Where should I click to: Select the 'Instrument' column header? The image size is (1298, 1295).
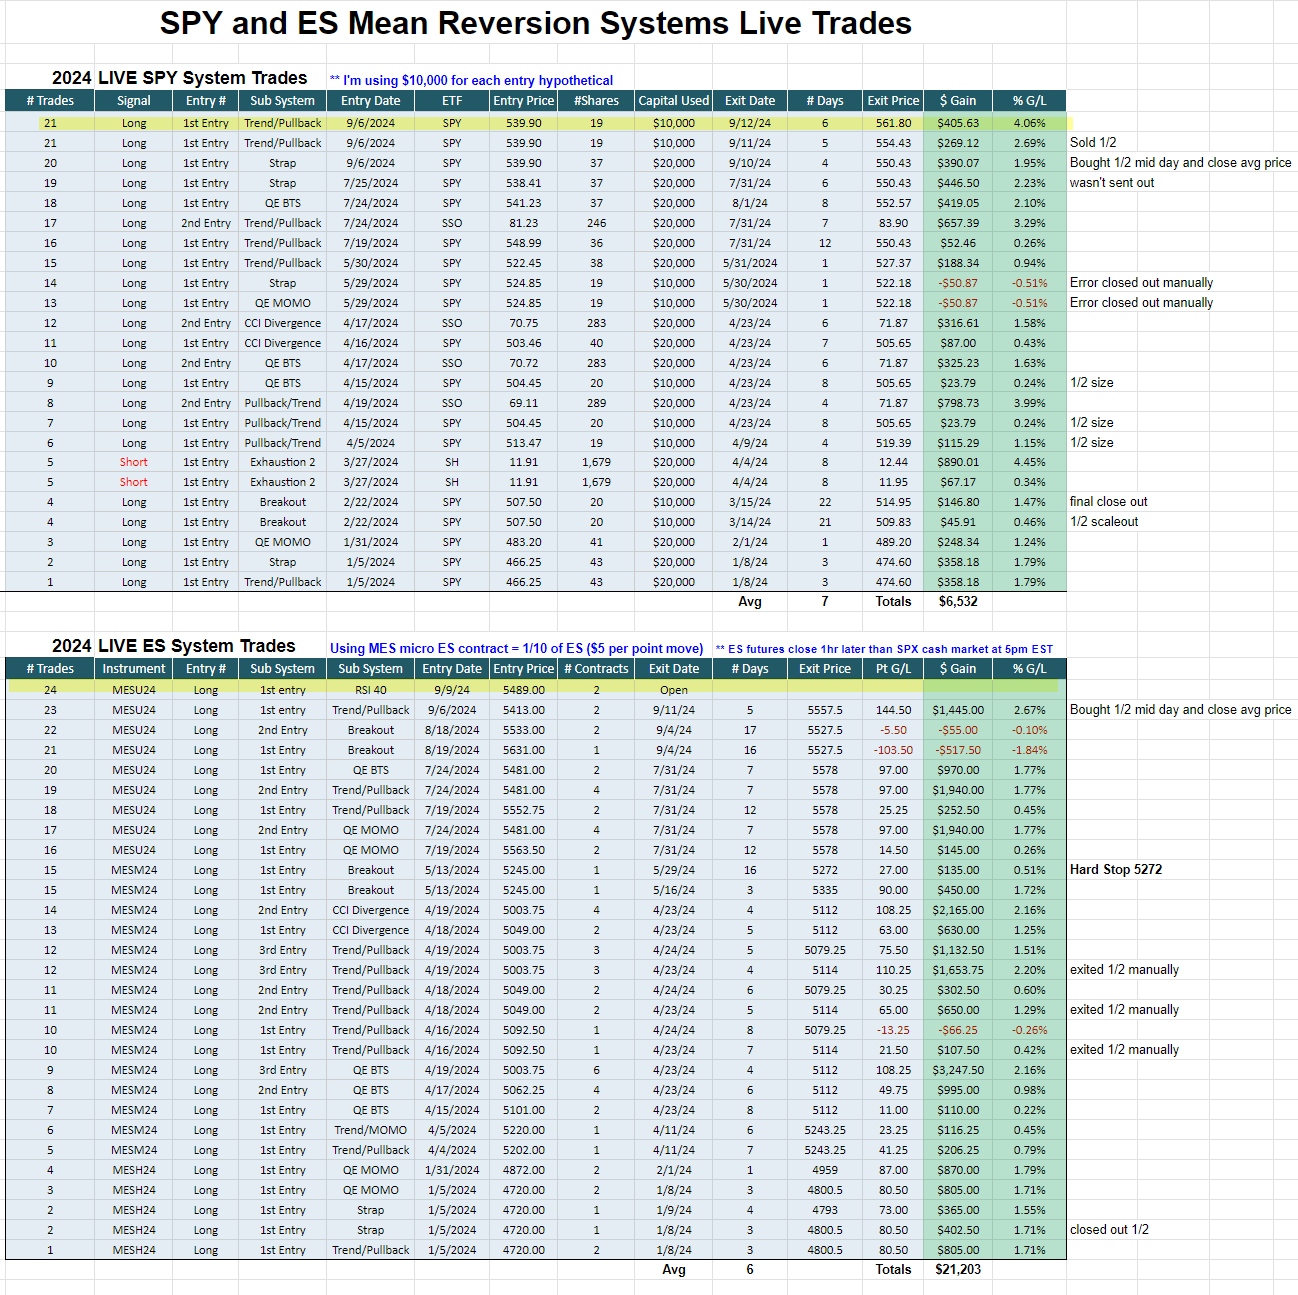134,668
